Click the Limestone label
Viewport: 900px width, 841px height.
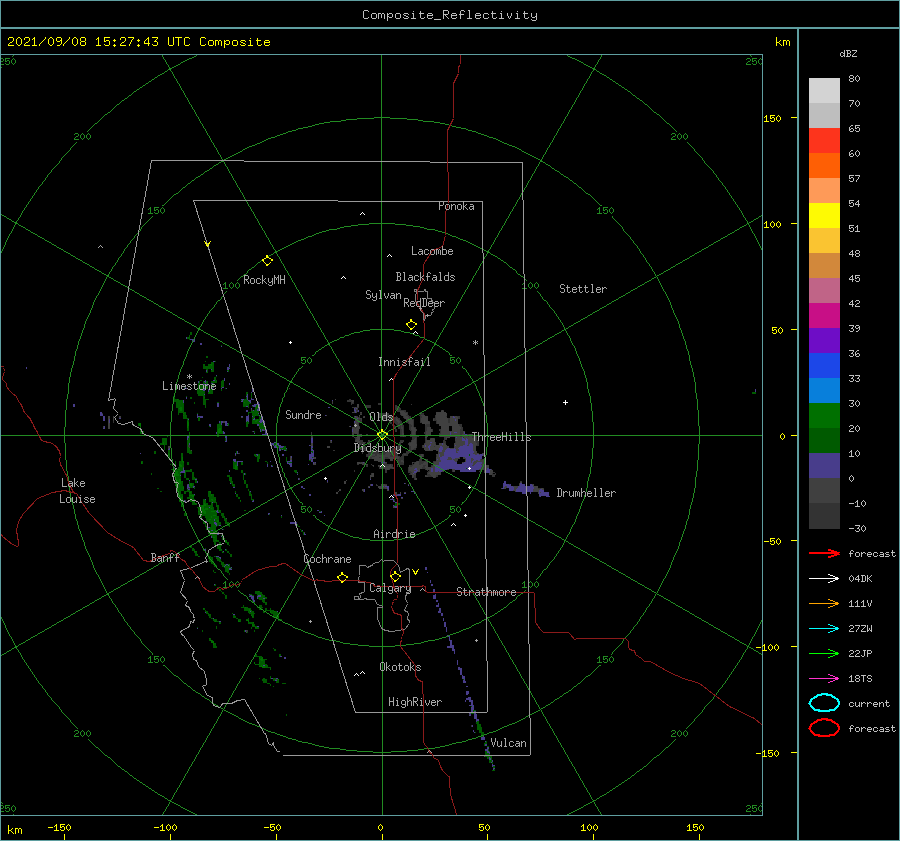click(189, 386)
